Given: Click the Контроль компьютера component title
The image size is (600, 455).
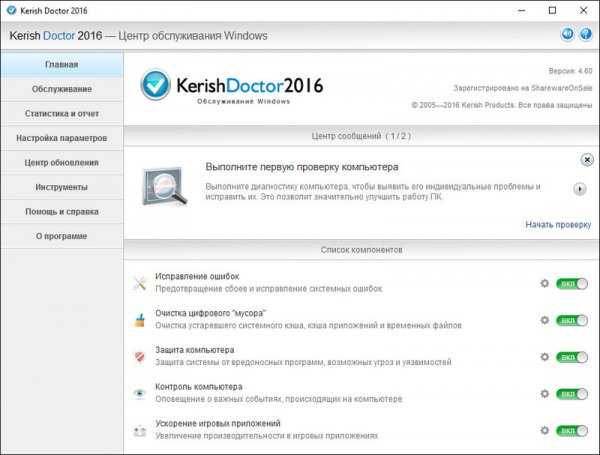Looking at the screenshot, I should pyautogui.click(x=199, y=387).
